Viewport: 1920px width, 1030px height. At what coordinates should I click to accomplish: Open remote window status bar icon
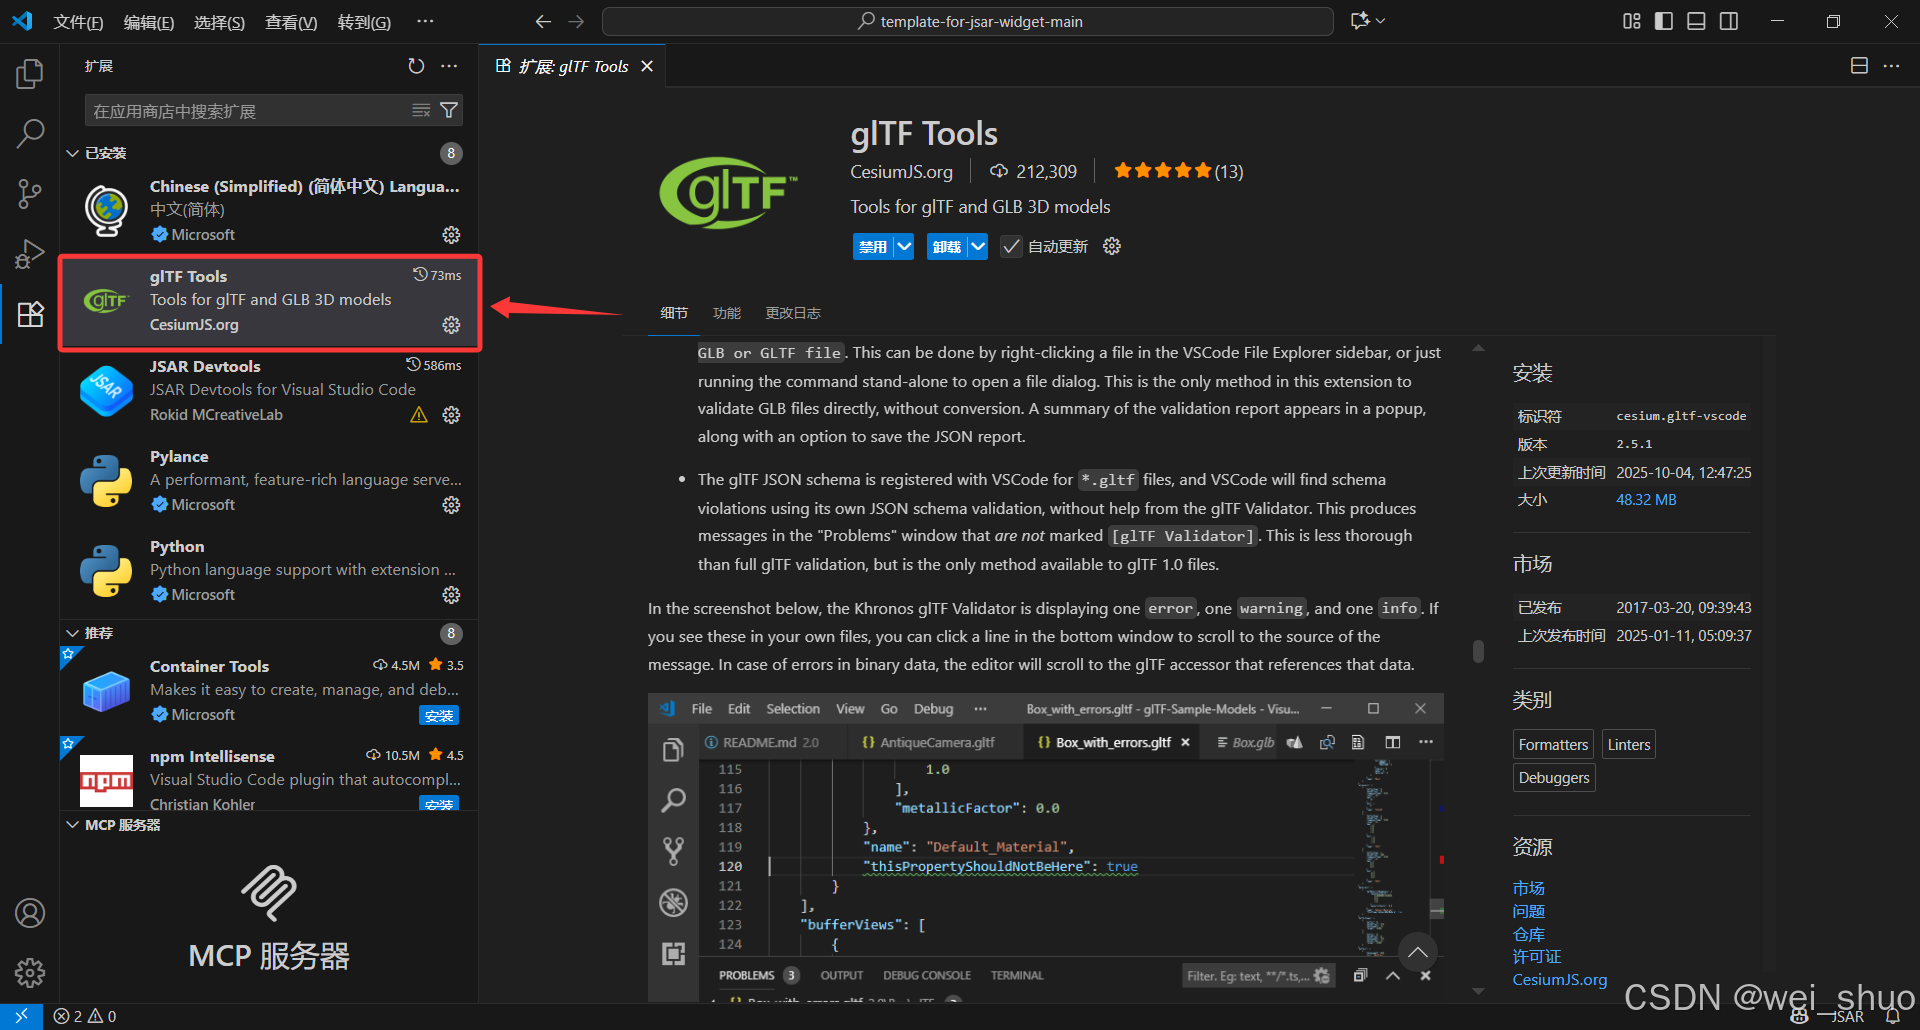21,1016
